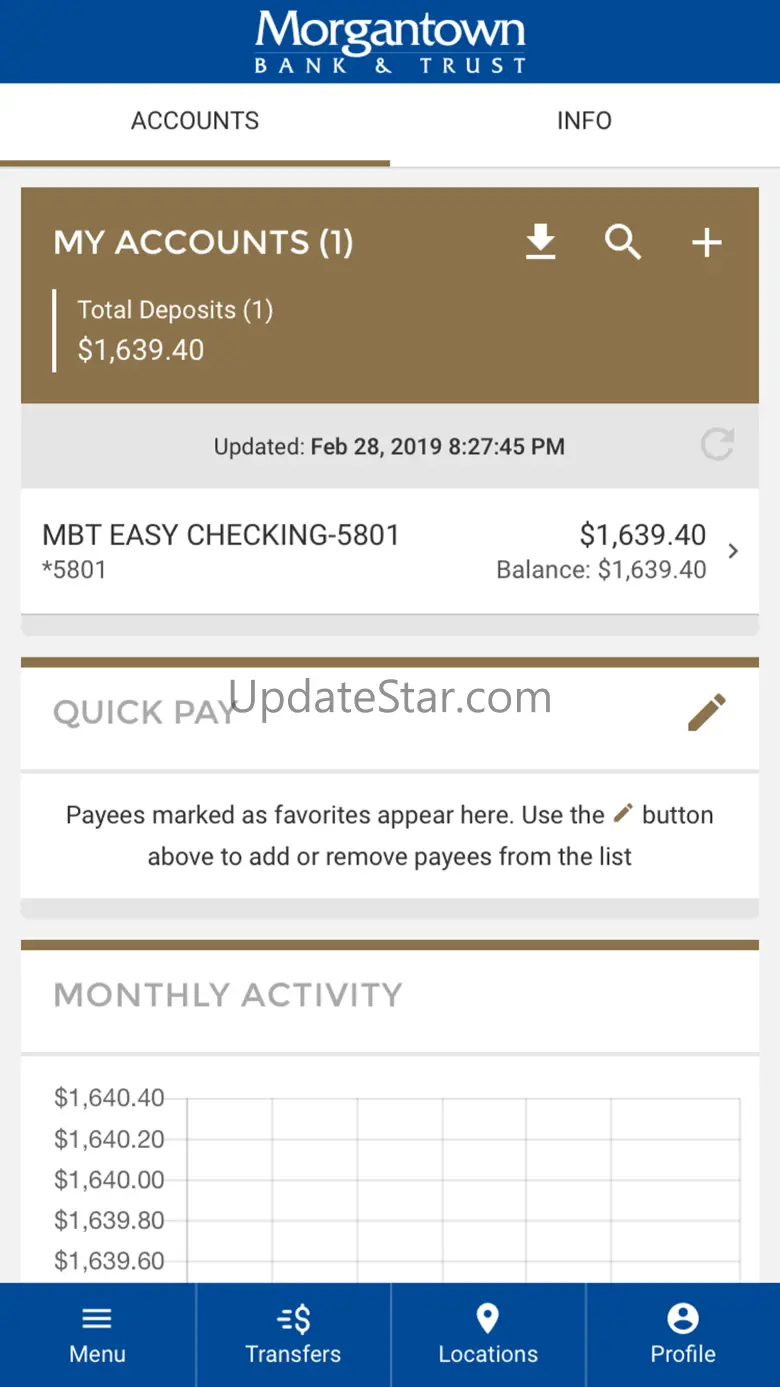Switch to the ACCOUNTS tab

click(x=195, y=121)
